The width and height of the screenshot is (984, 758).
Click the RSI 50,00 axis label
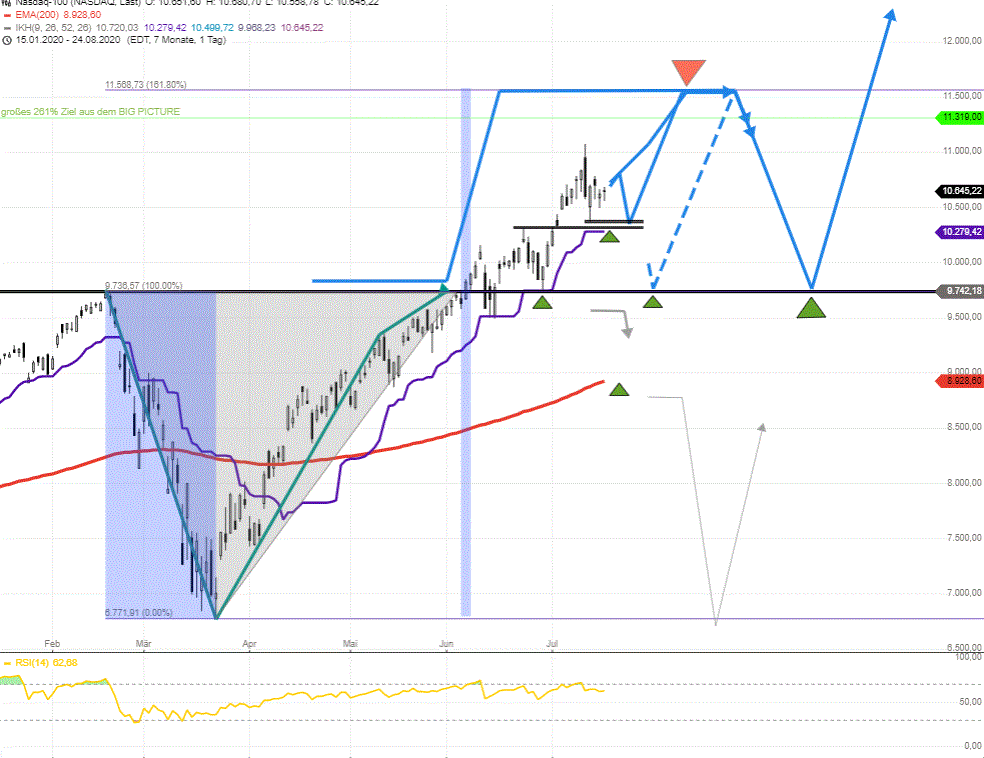(x=970, y=702)
